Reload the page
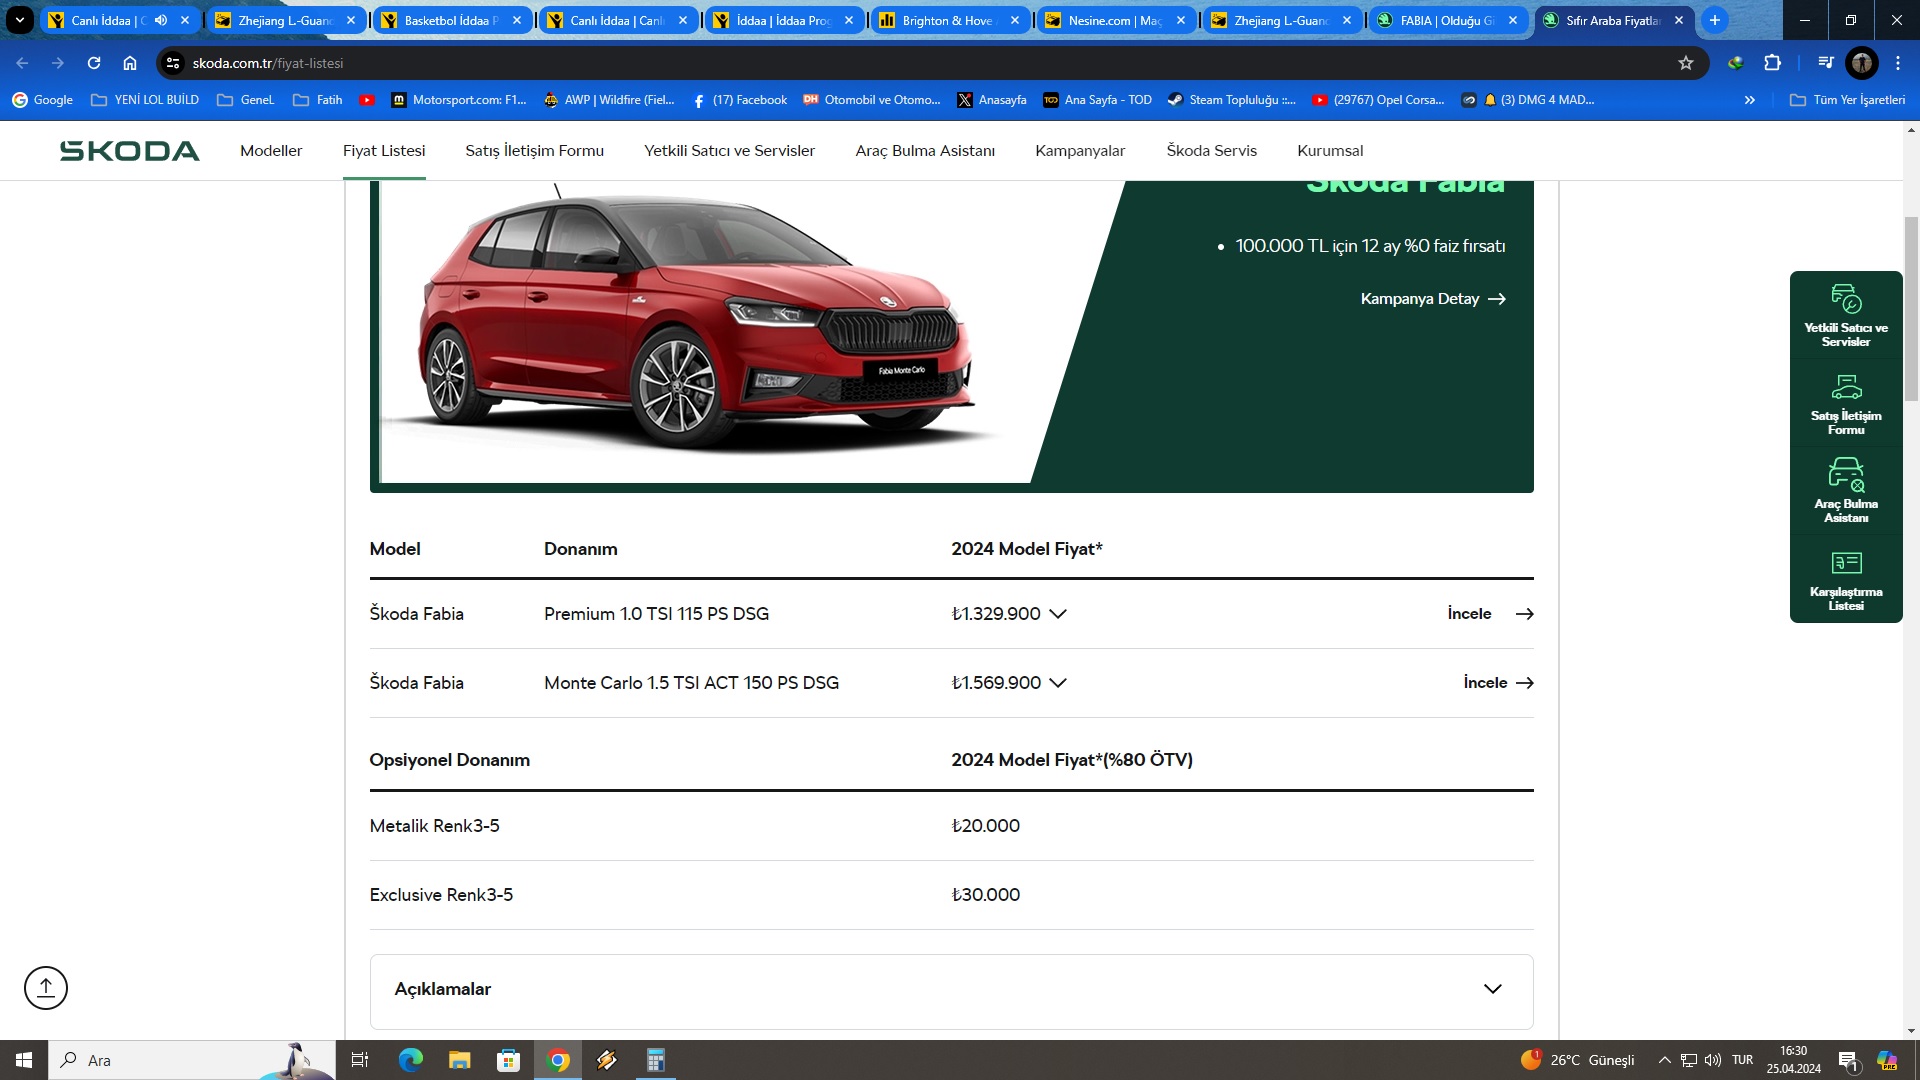1920x1080 pixels. coord(94,63)
